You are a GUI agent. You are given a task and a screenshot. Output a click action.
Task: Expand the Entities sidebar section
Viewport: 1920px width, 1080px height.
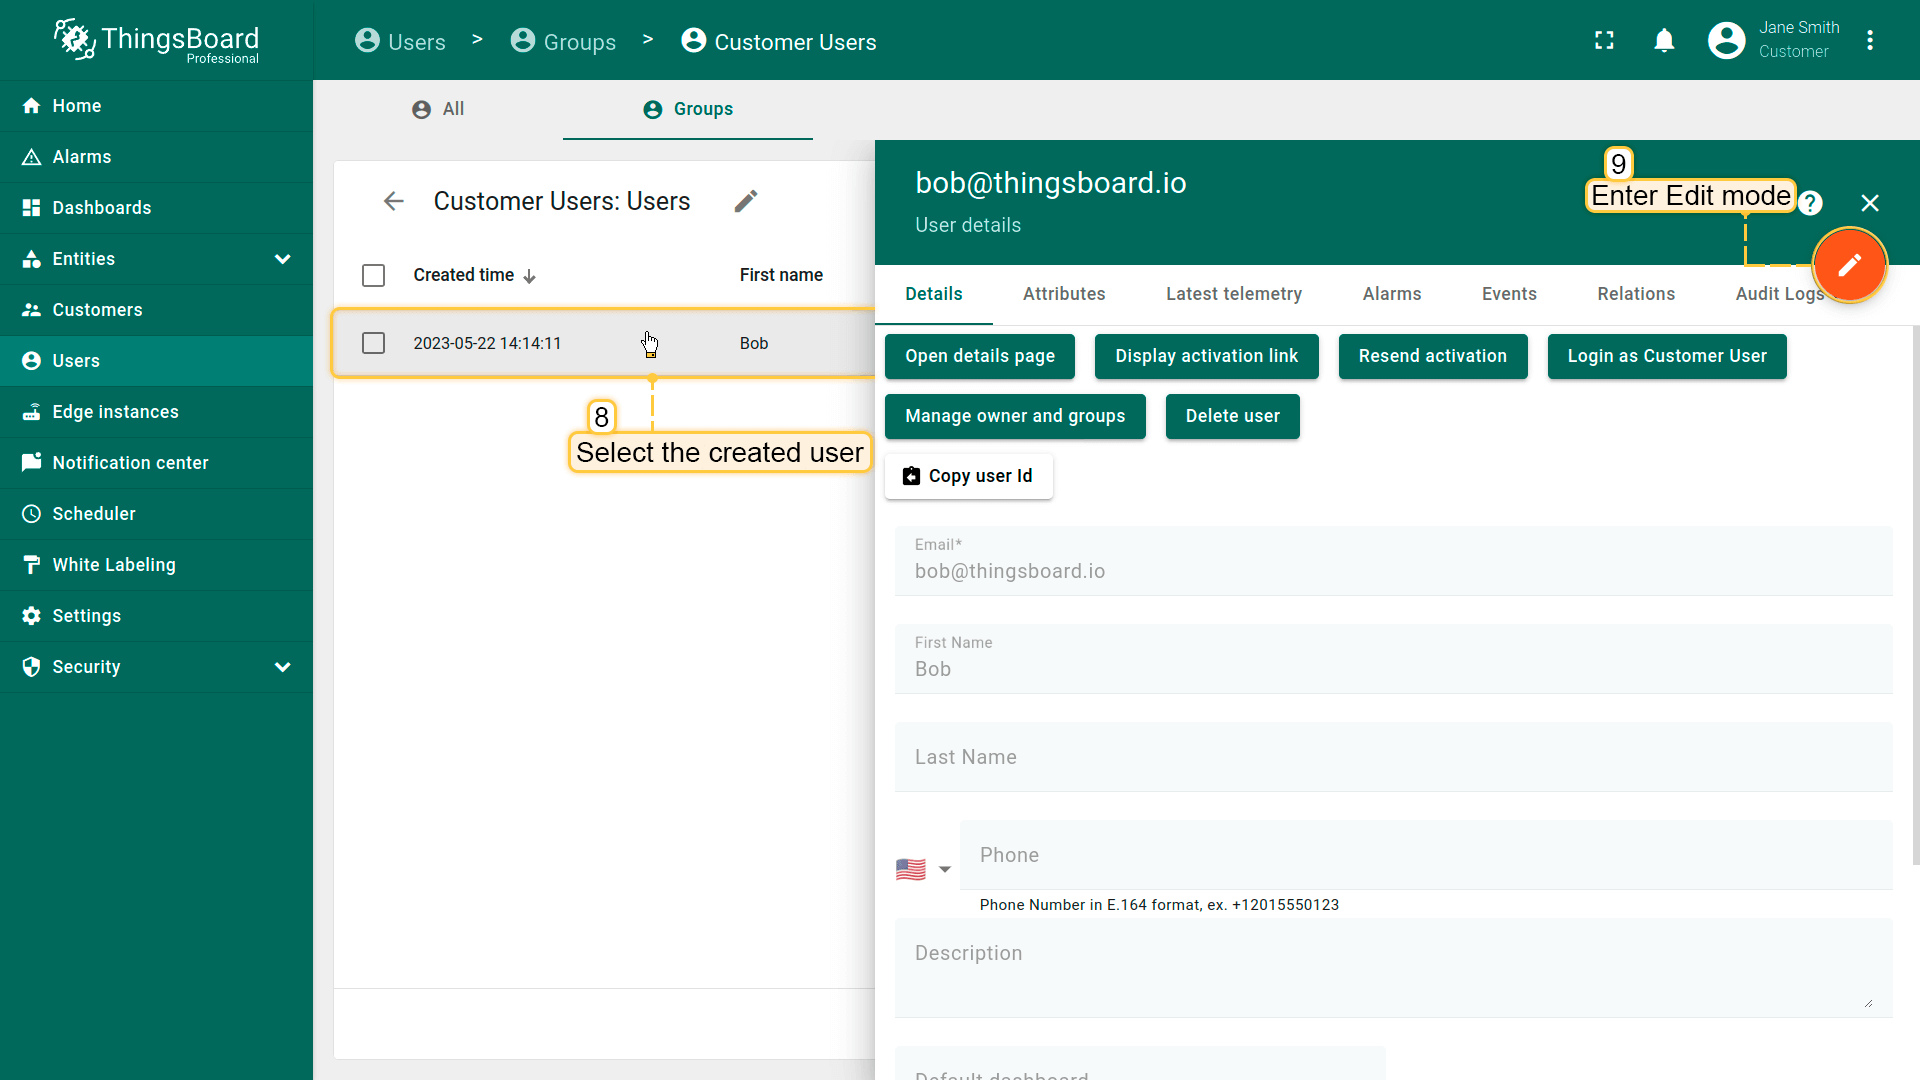(x=282, y=259)
